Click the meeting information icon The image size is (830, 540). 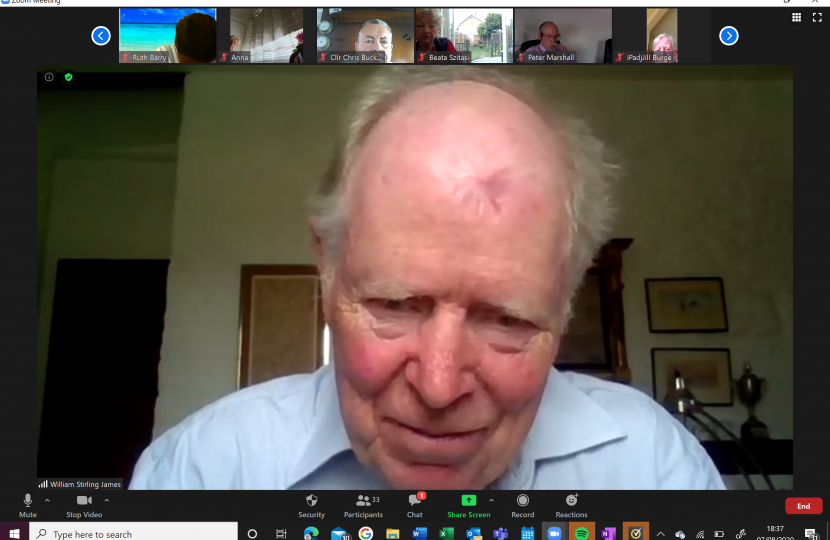[49, 77]
